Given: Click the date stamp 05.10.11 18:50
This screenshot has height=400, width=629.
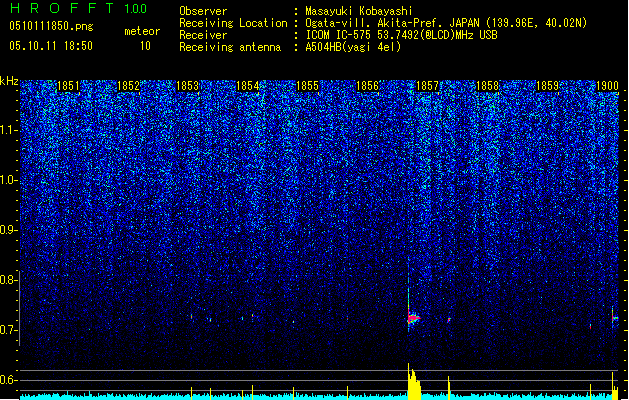Looking at the screenshot, I should tap(51, 46).
